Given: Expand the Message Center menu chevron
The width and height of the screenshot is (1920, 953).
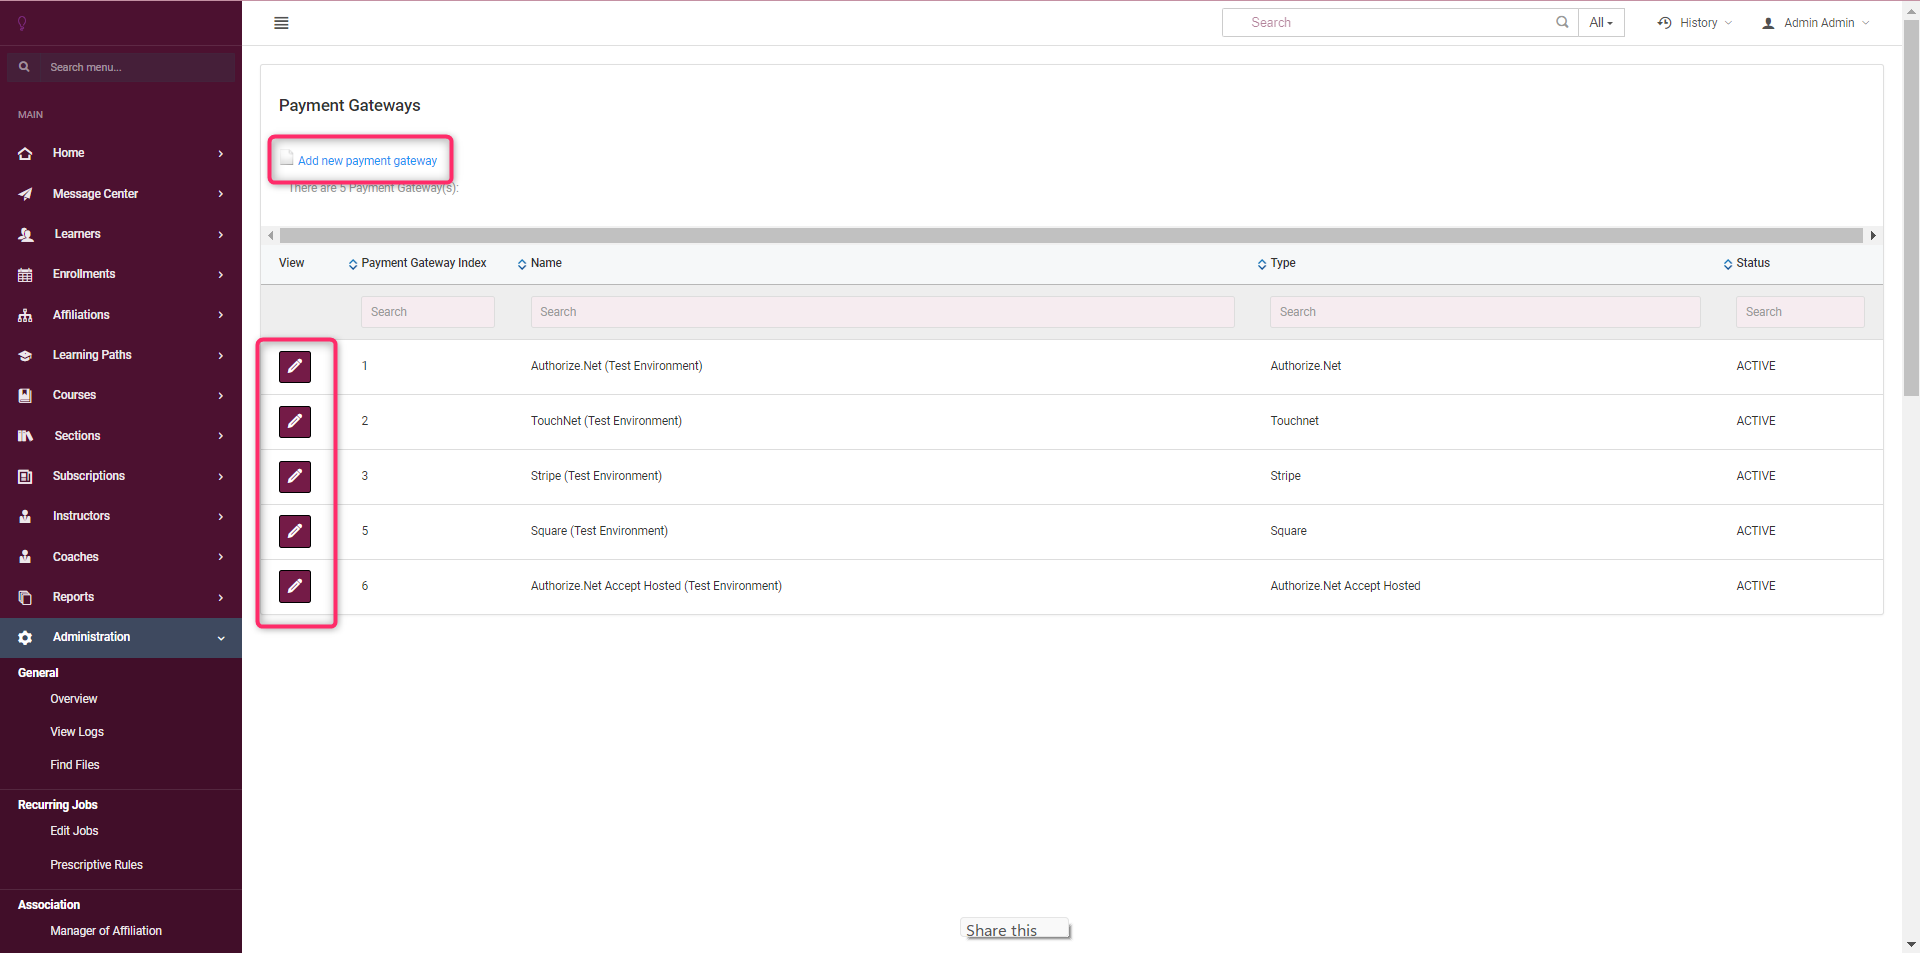Looking at the screenshot, I should 221,194.
